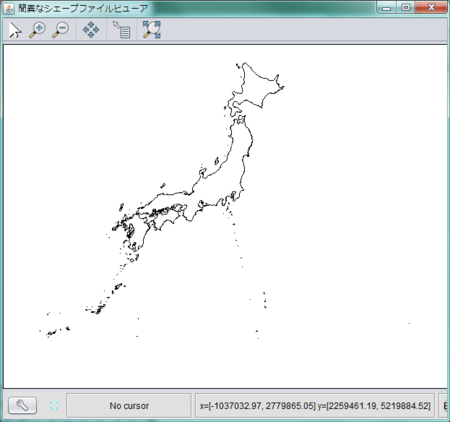Click the map bounds coordinates status

pyautogui.click(x=315, y=406)
